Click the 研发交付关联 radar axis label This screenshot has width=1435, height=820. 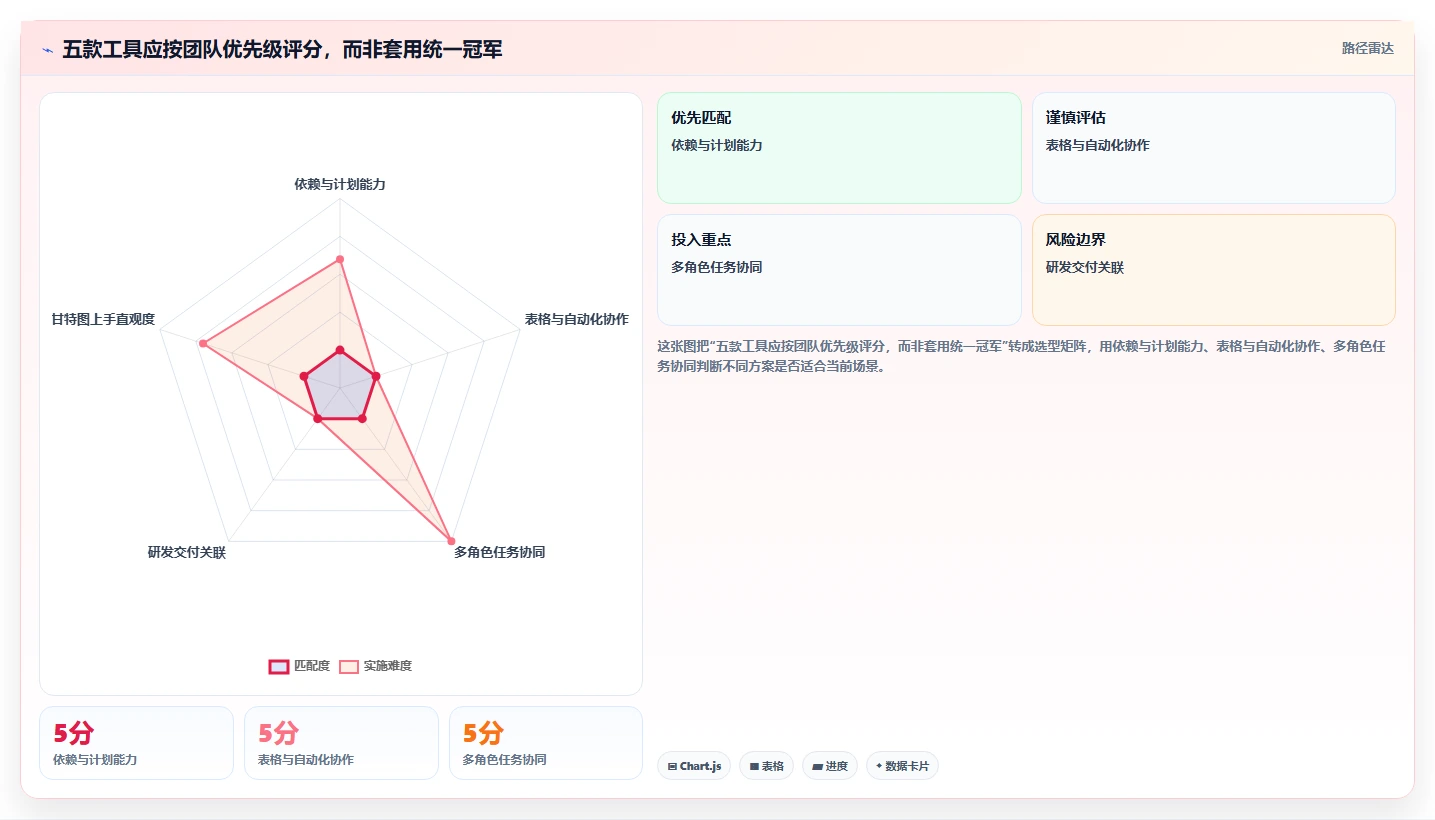point(187,552)
